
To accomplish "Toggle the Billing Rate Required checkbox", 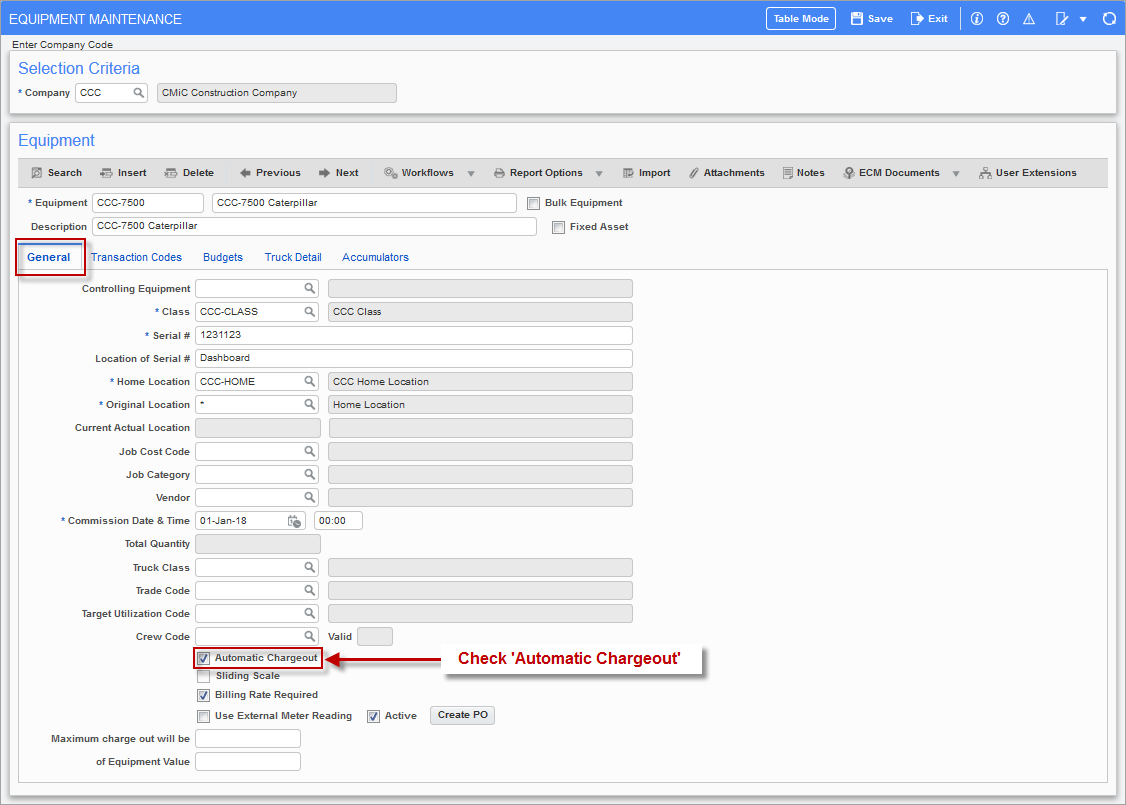I will click(x=204, y=695).
